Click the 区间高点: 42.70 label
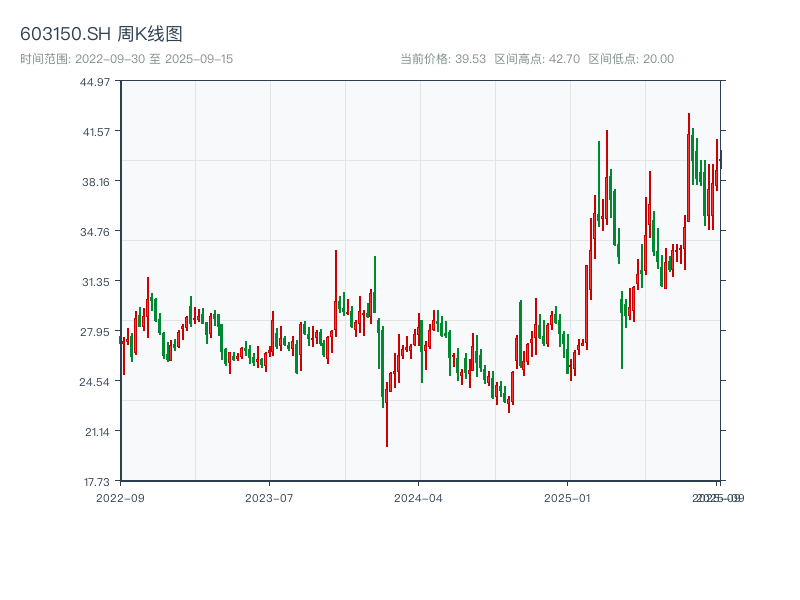800x600 pixels. point(537,59)
